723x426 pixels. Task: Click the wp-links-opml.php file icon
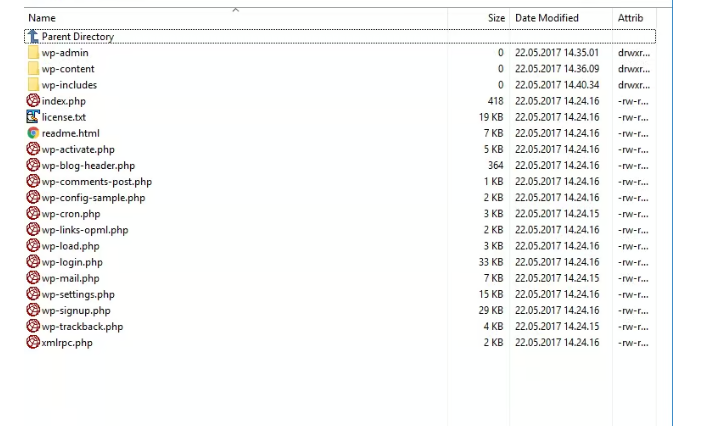(x=33, y=230)
